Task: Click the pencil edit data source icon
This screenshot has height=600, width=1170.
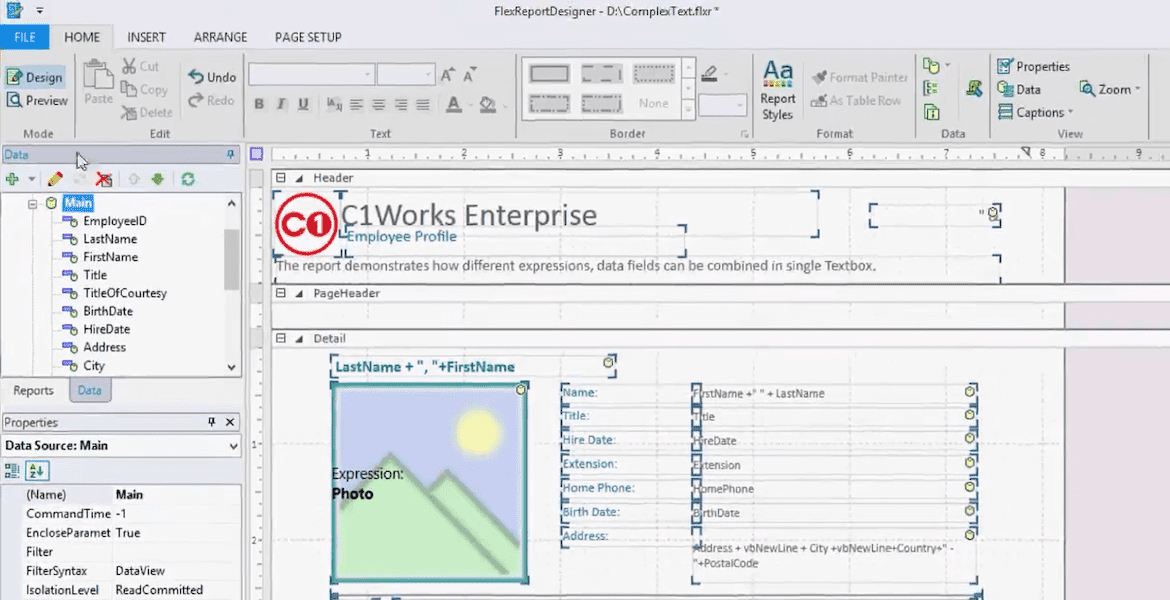Action: [x=55, y=179]
